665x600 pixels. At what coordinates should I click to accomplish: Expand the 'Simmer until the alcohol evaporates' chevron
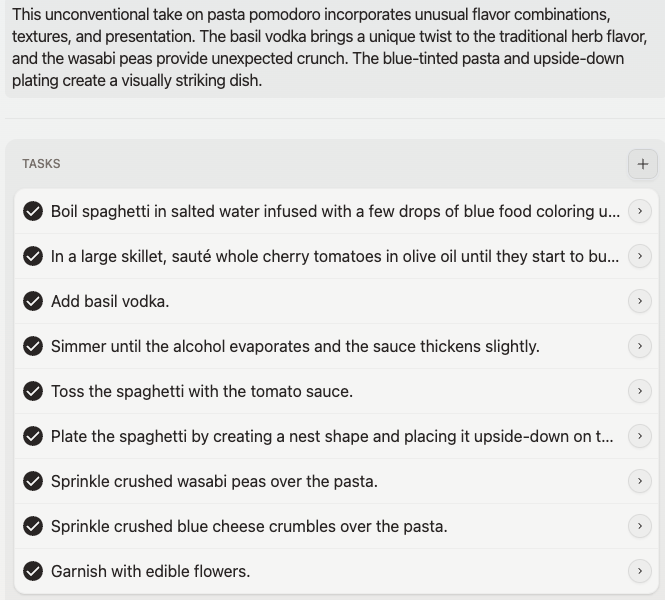click(x=640, y=346)
